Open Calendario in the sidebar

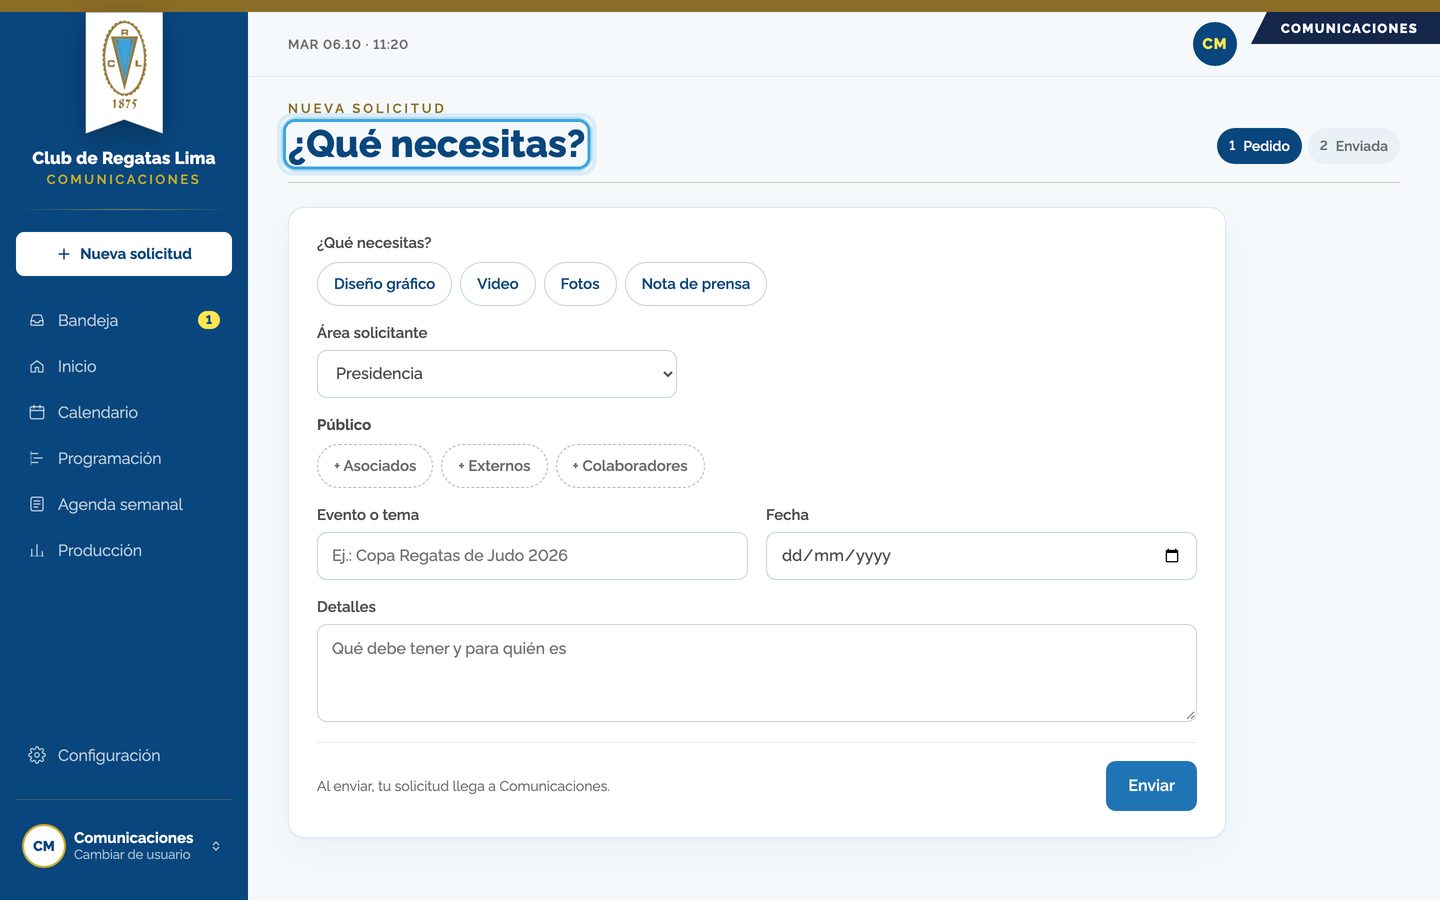(x=124, y=412)
